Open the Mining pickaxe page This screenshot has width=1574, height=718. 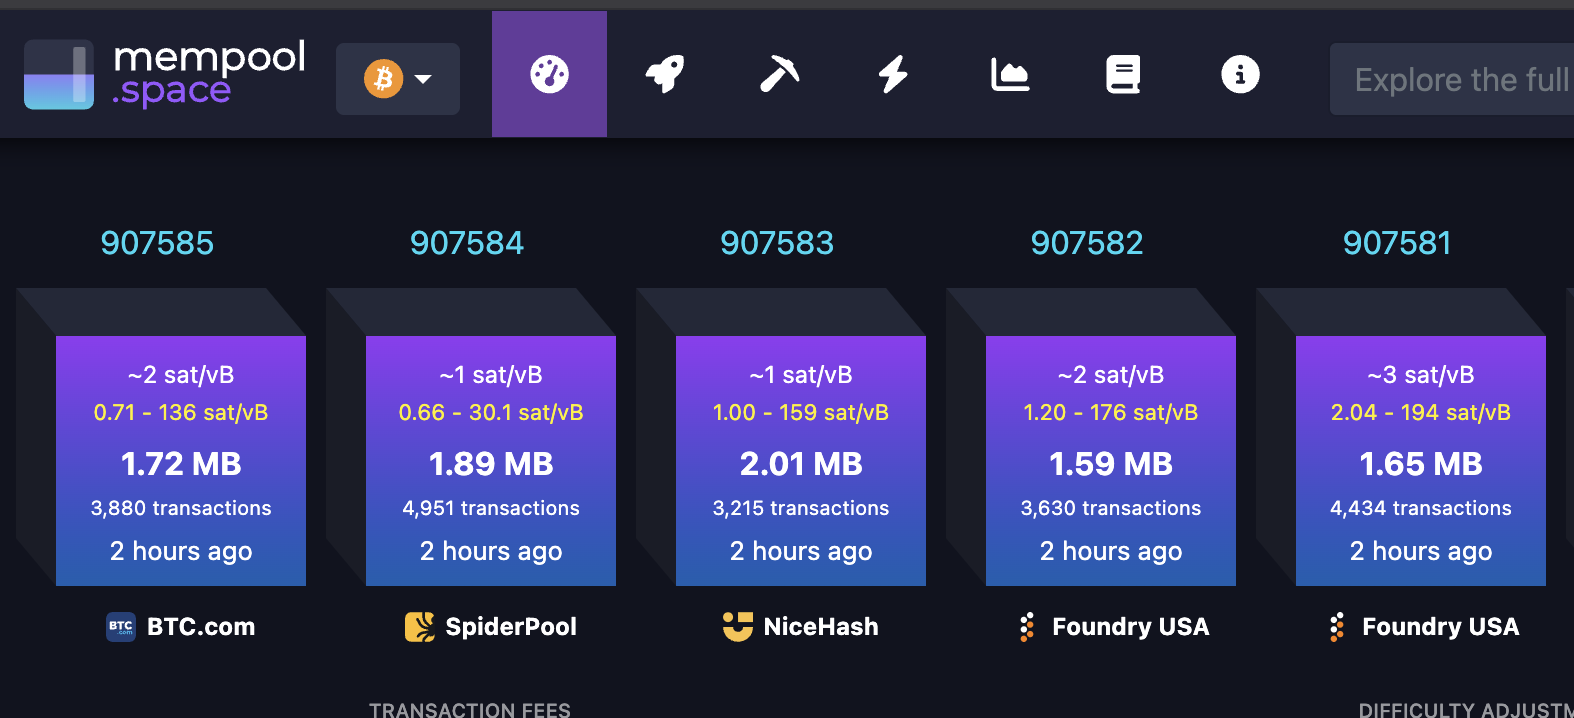tap(779, 74)
